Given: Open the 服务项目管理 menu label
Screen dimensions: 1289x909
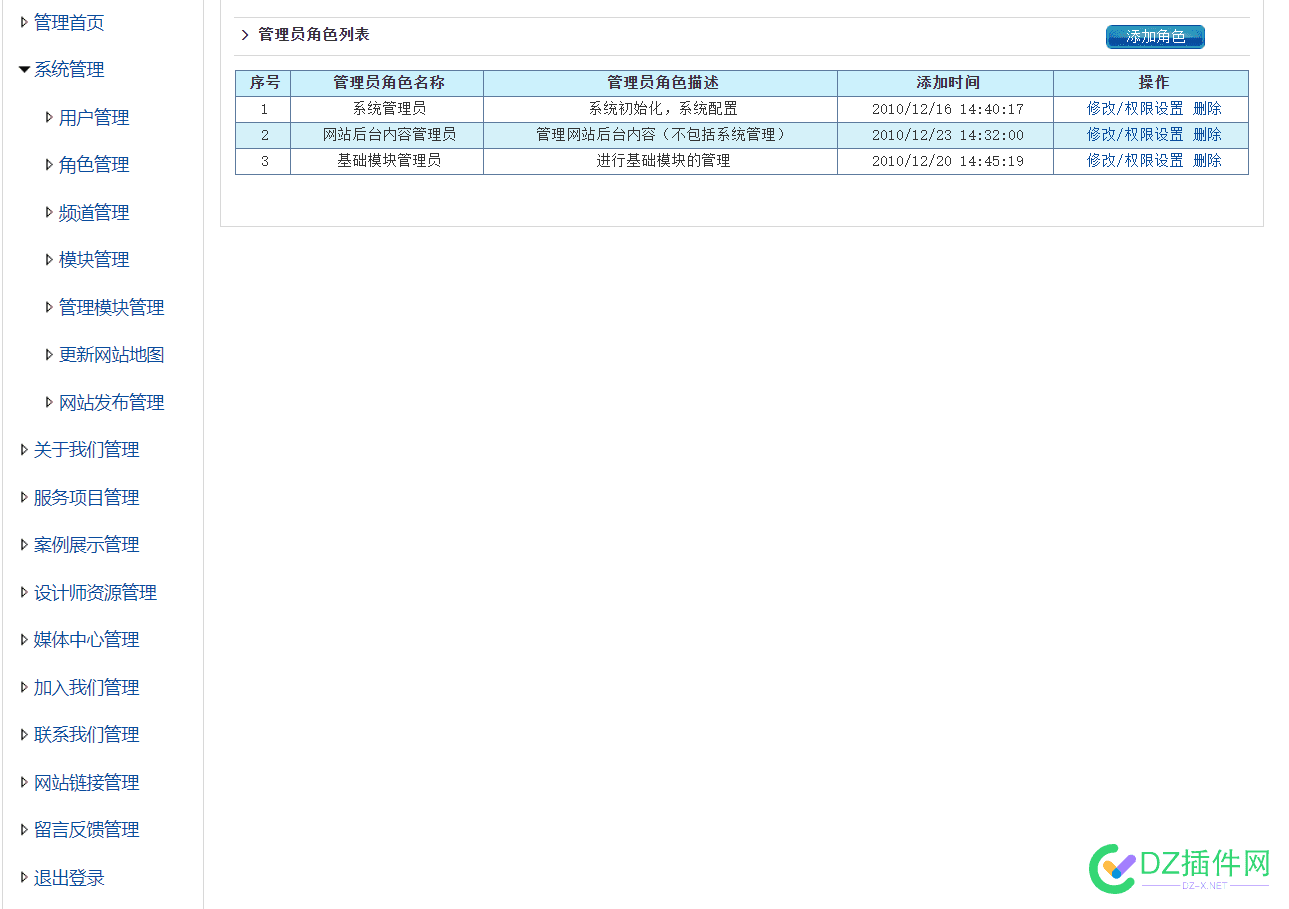Looking at the screenshot, I should click(x=86, y=497).
